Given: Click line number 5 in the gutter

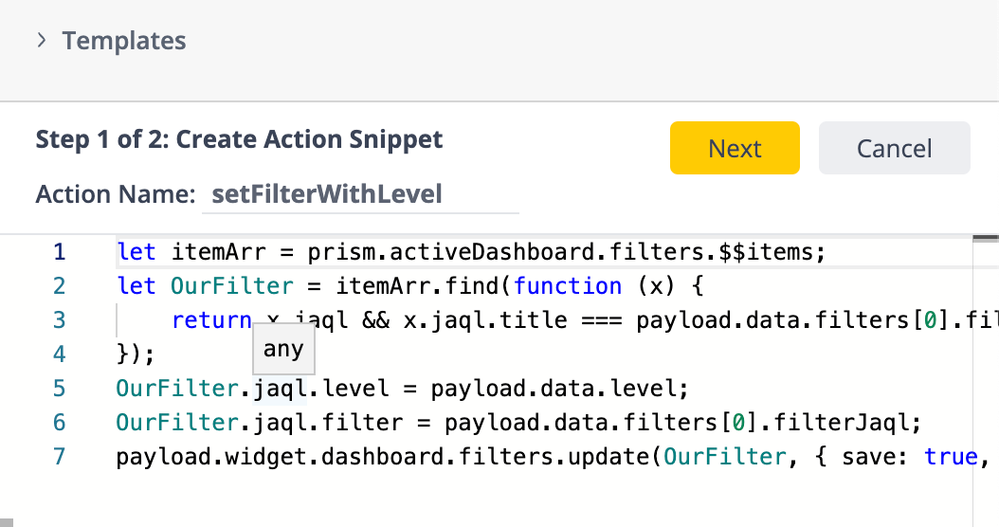Looking at the screenshot, I should point(59,388).
